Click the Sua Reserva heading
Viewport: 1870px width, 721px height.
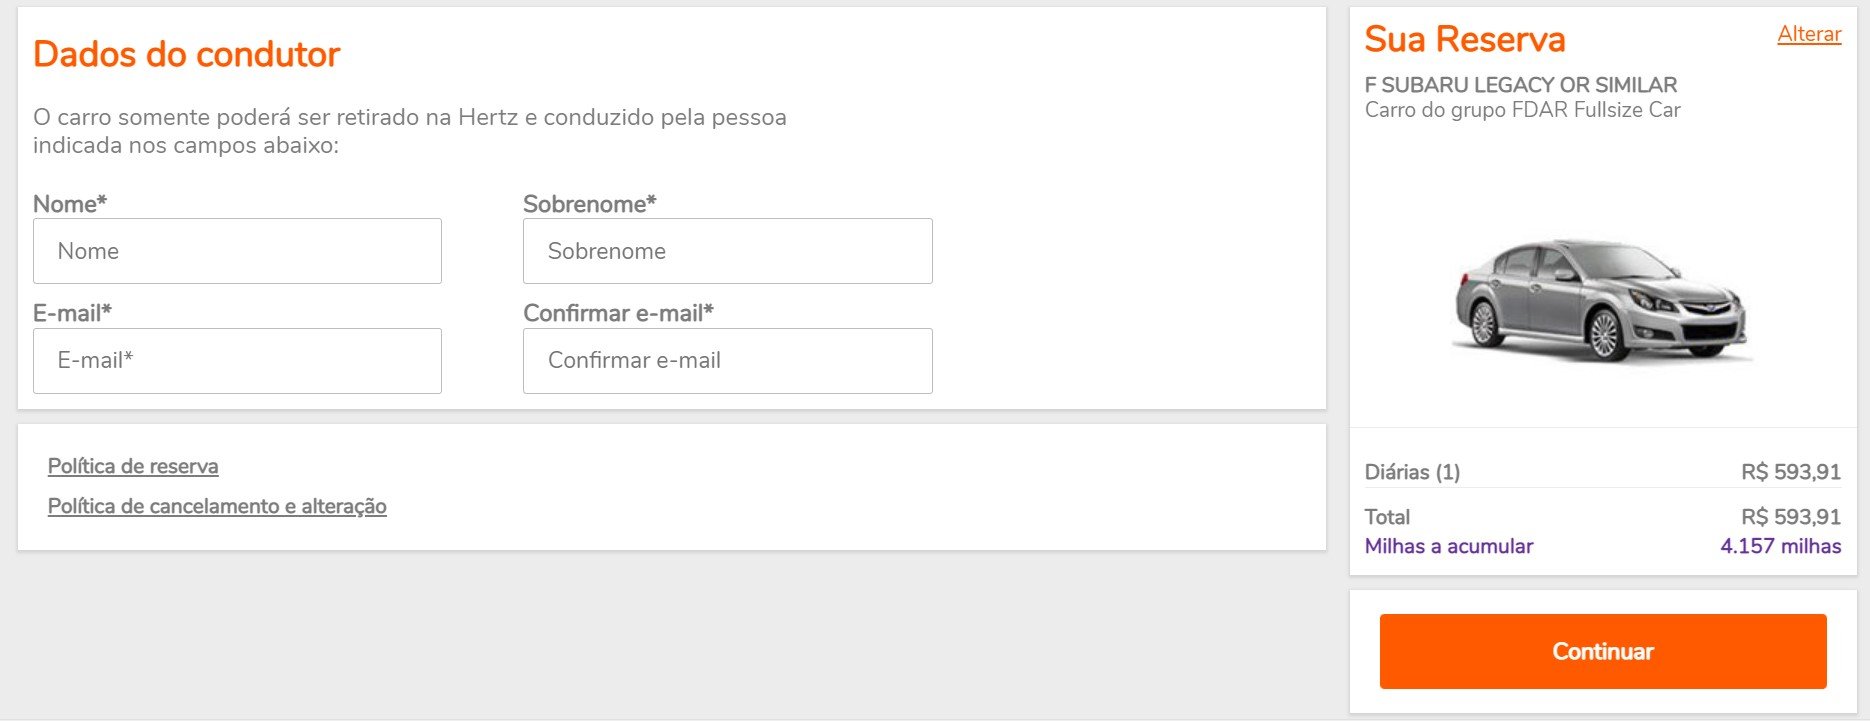[1465, 39]
